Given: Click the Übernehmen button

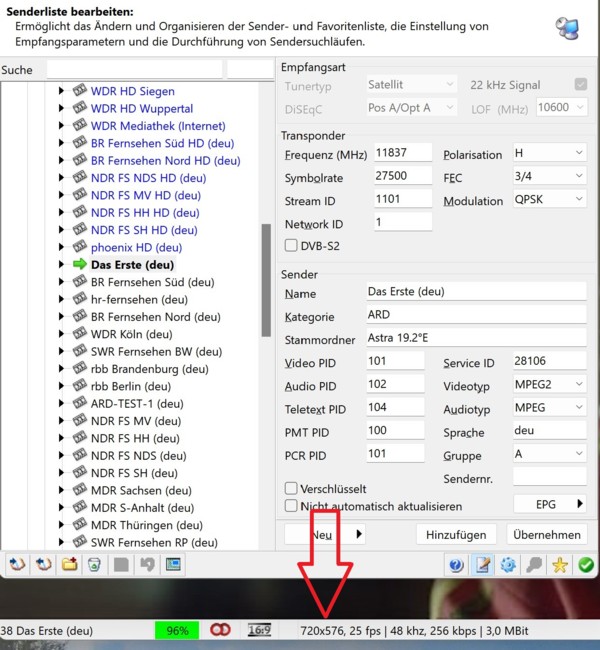Looking at the screenshot, I should 547,534.
